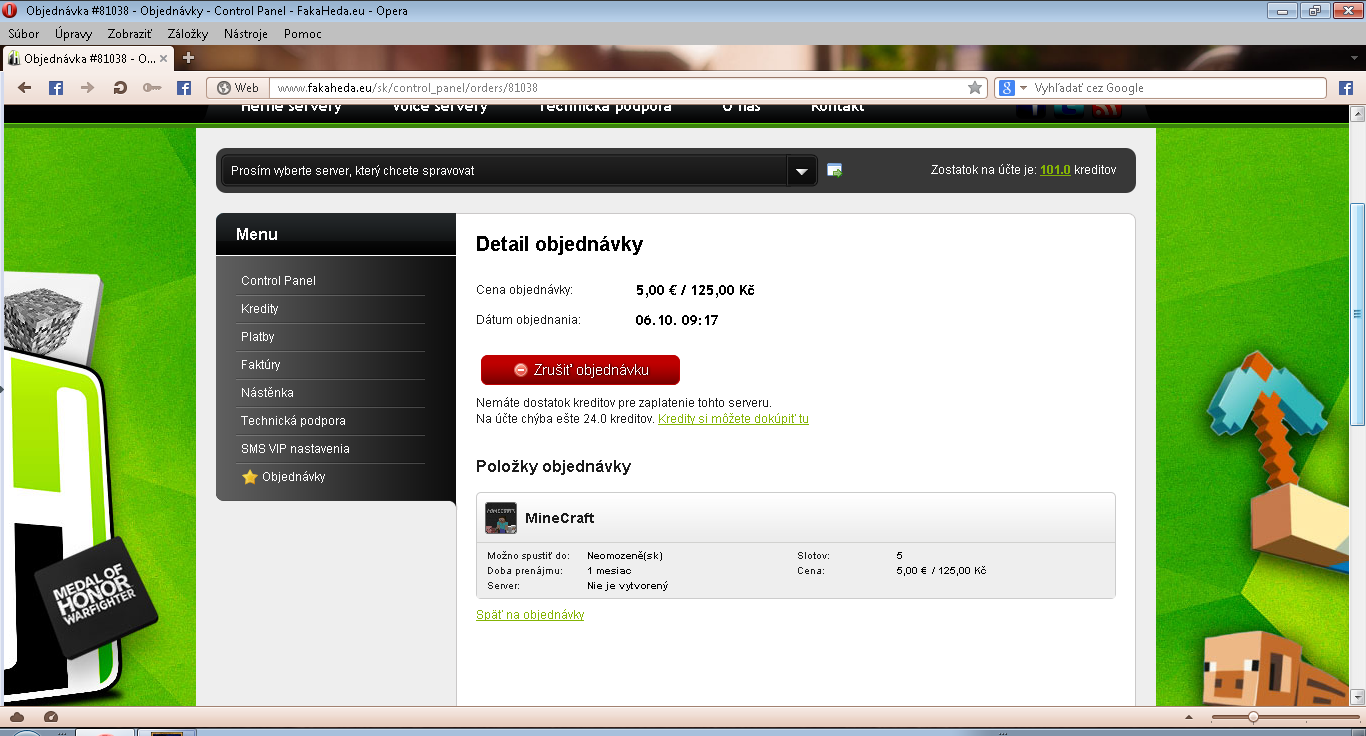Open Kredity in side menu
This screenshot has height=736, width=1366.
260,309
